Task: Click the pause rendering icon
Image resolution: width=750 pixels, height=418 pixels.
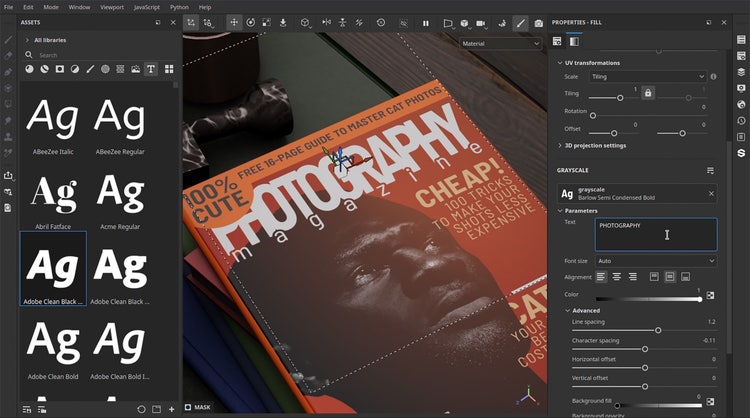Action: coord(425,22)
